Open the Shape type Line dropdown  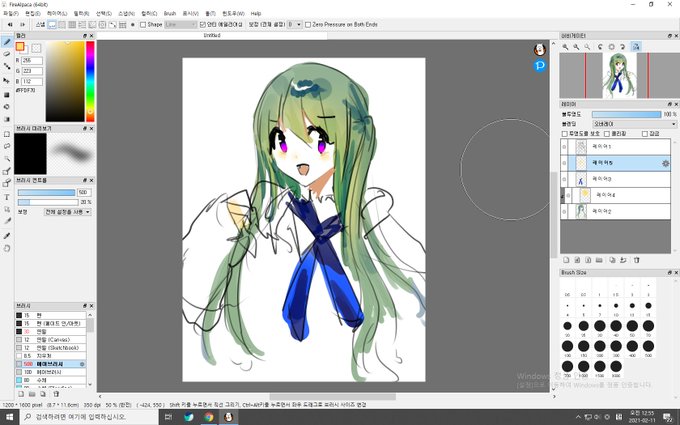180,25
